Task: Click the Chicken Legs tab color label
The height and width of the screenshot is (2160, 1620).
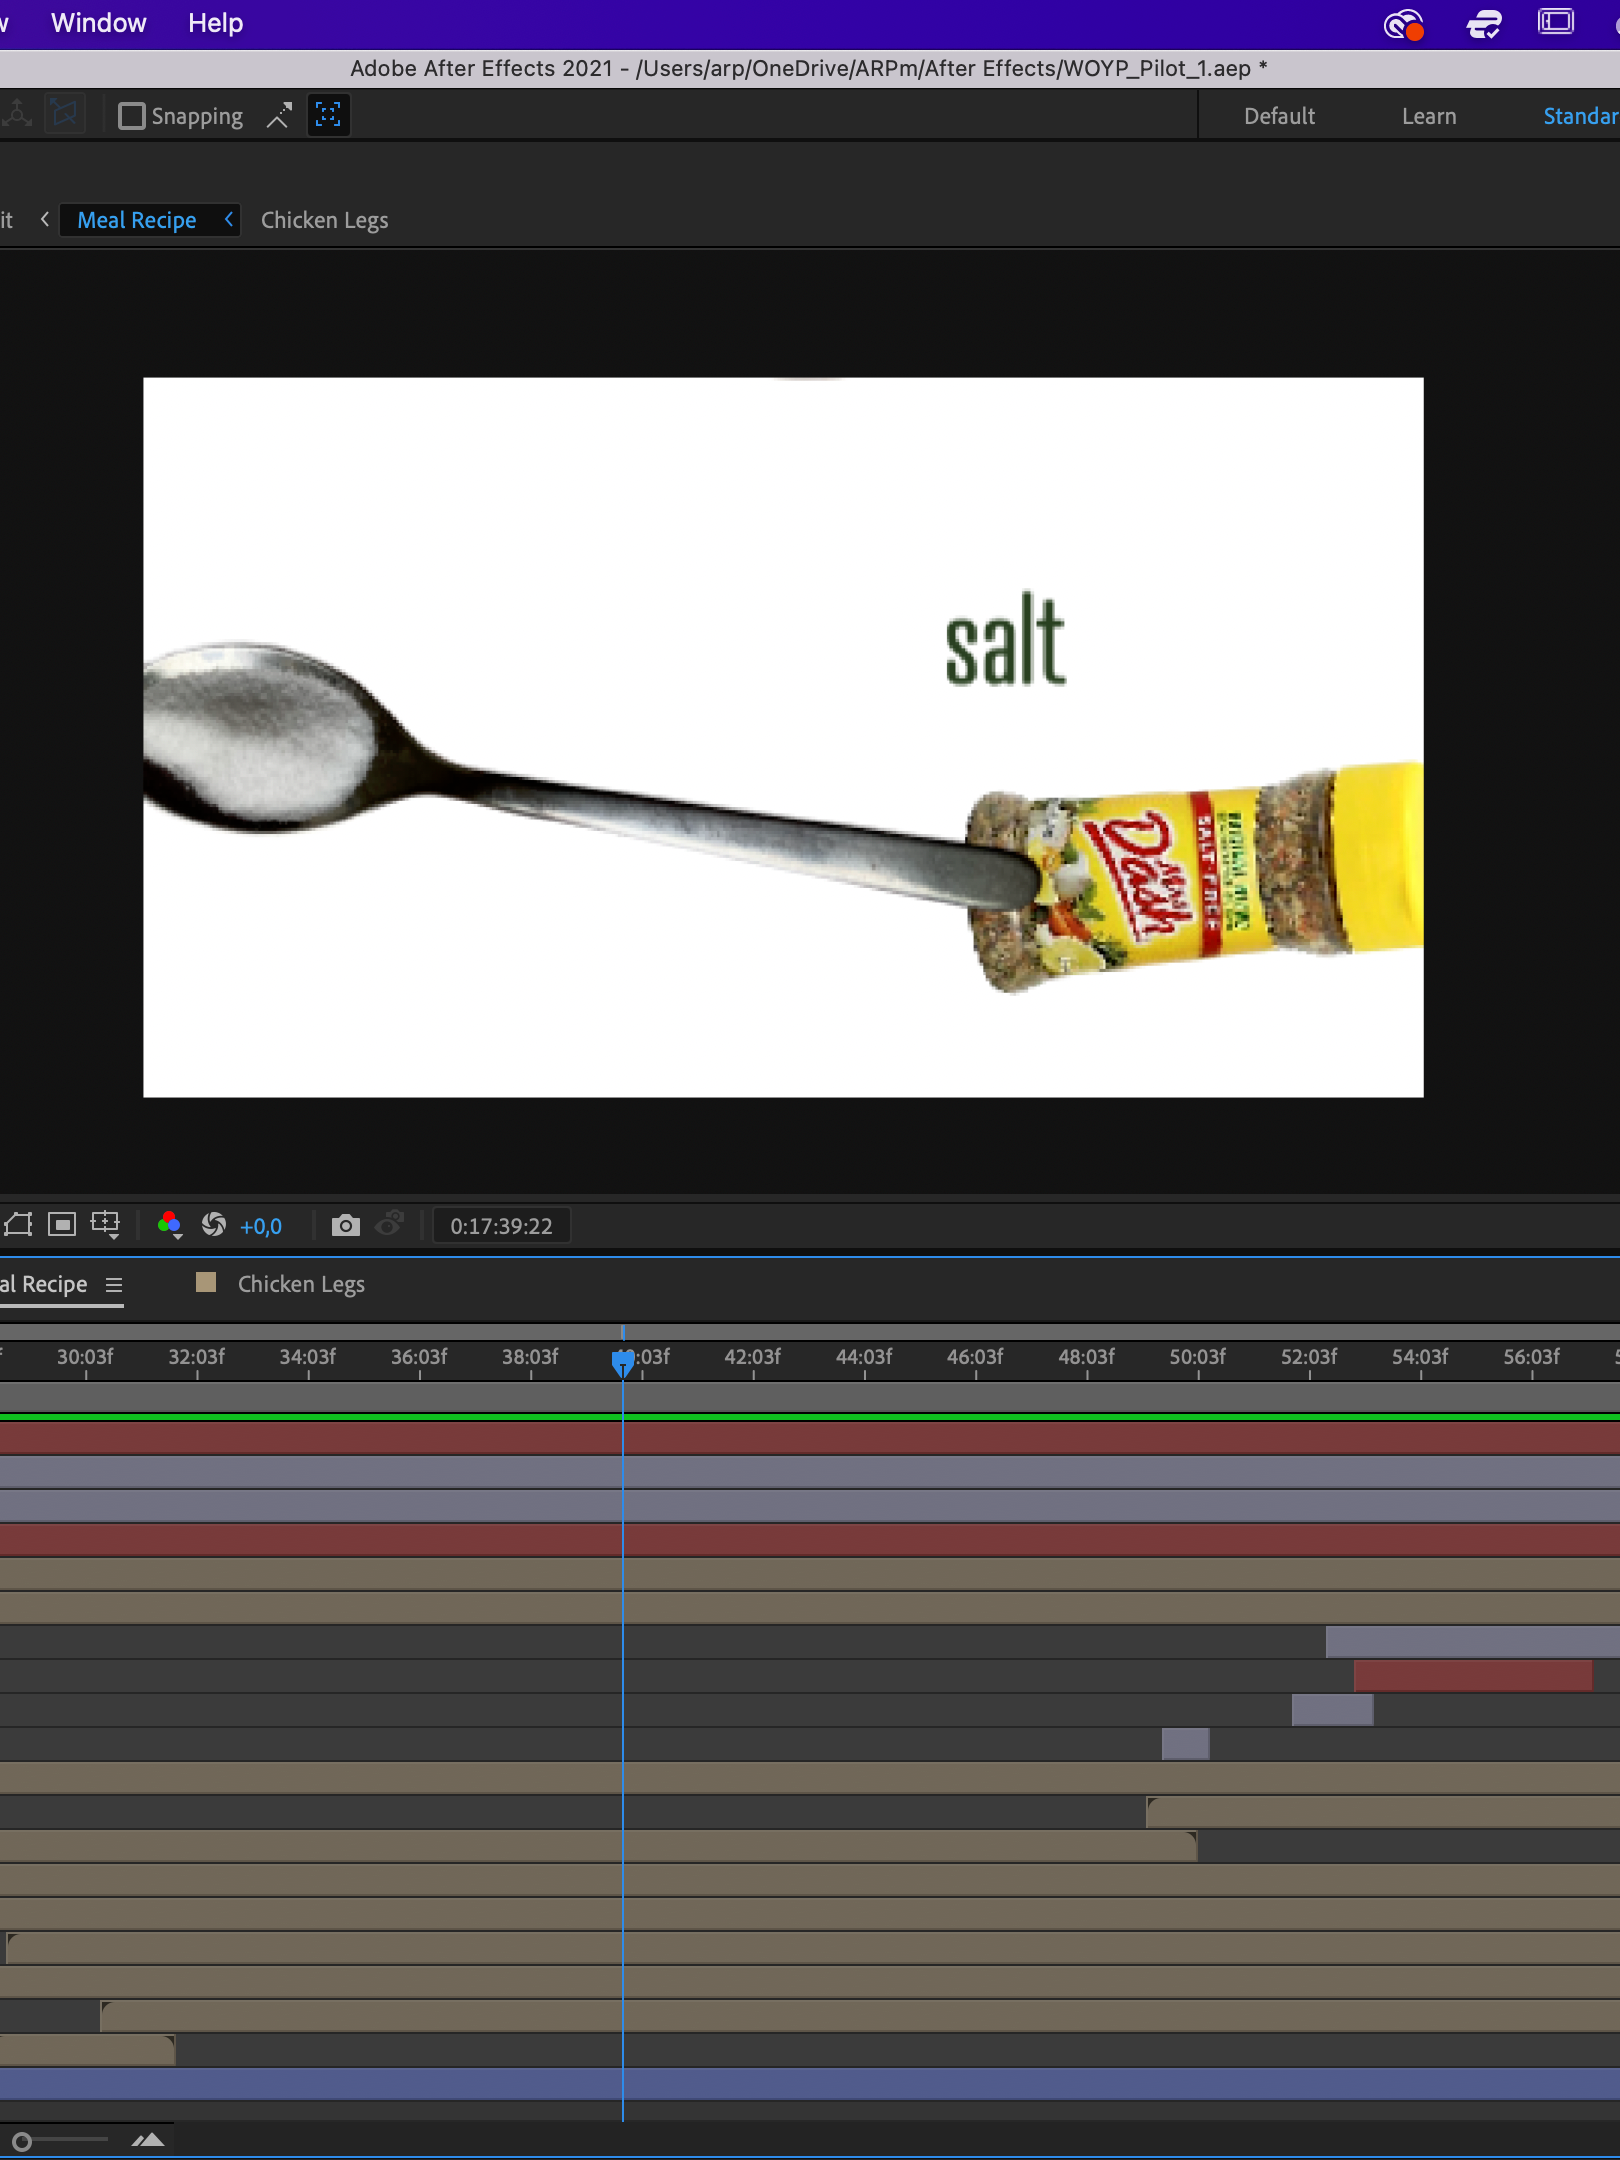Action: click(x=206, y=1282)
